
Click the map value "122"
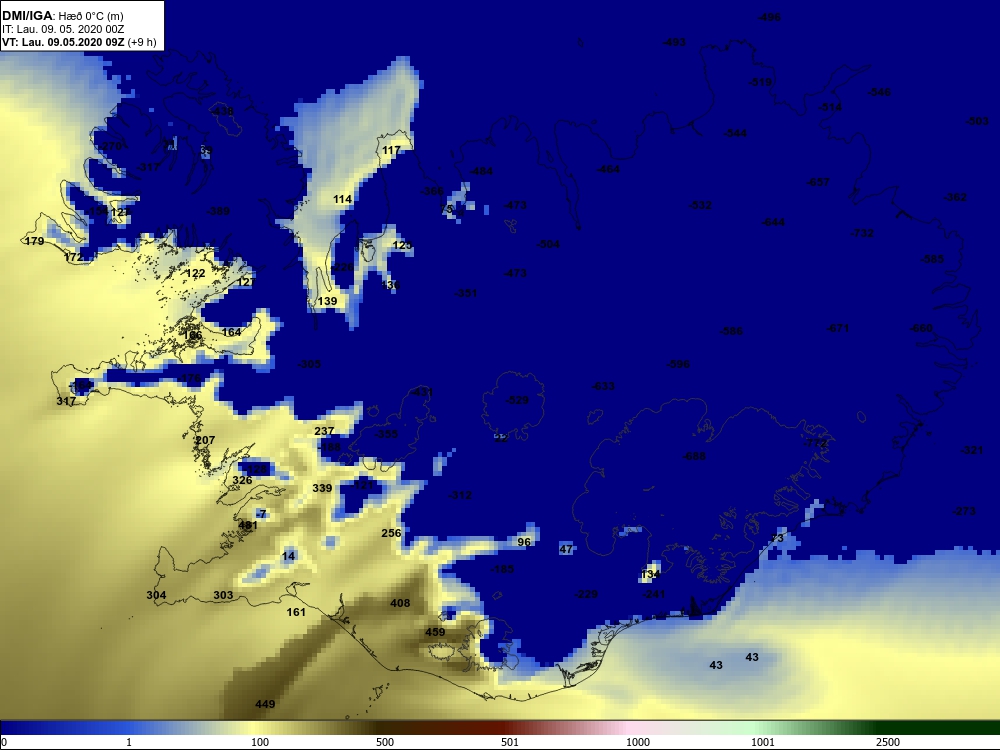[196, 273]
